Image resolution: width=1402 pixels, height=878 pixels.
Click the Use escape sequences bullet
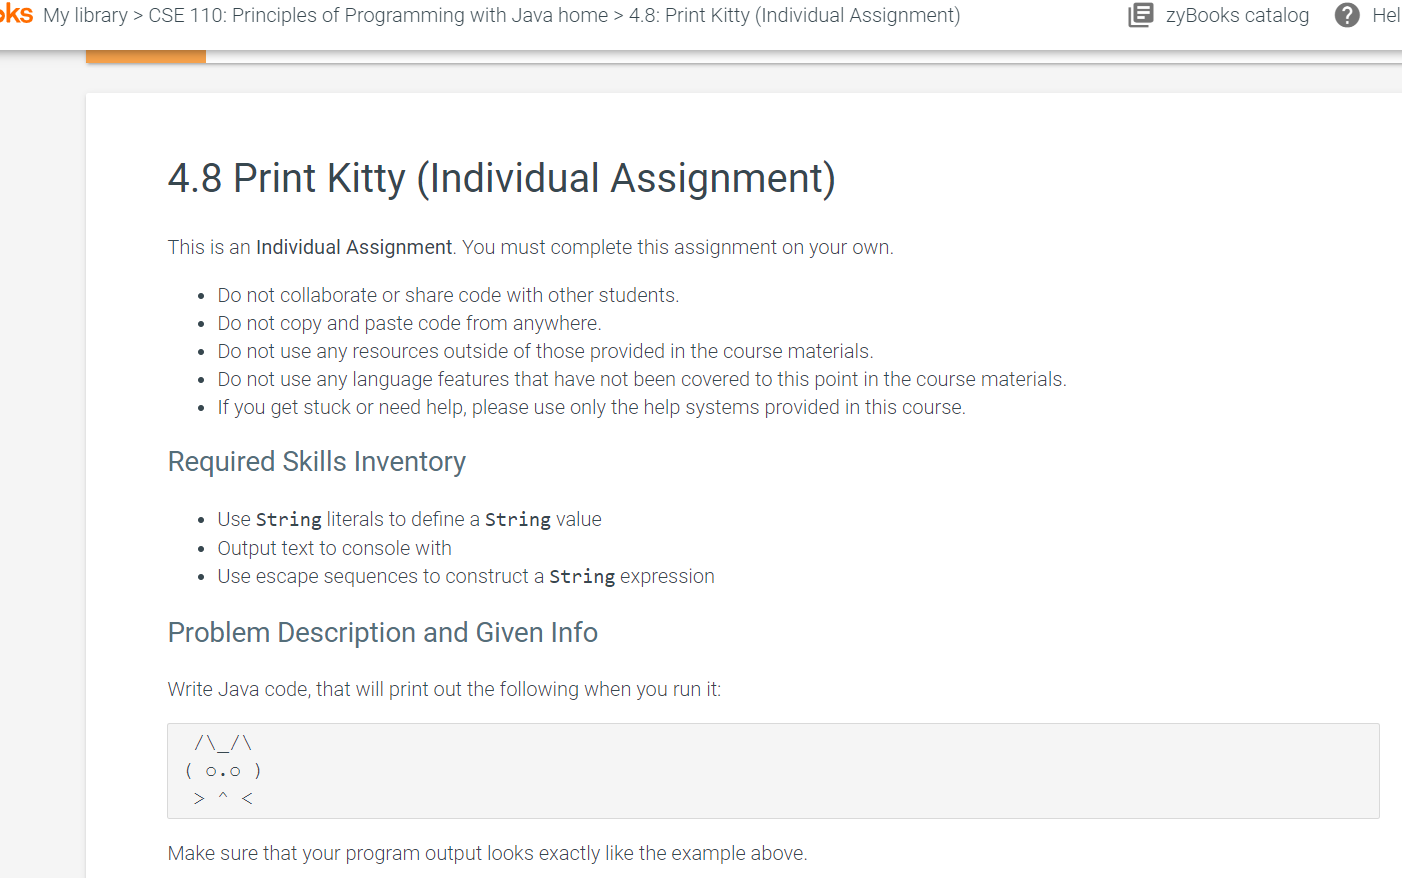click(x=466, y=576)
